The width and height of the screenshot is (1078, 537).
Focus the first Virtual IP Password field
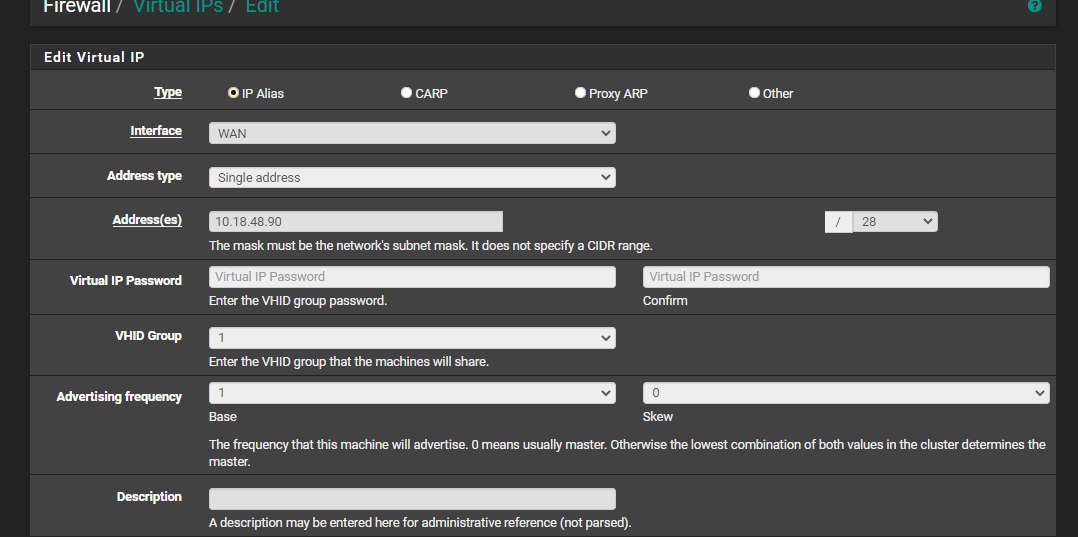pyautogui.click(x=412, y=276)
